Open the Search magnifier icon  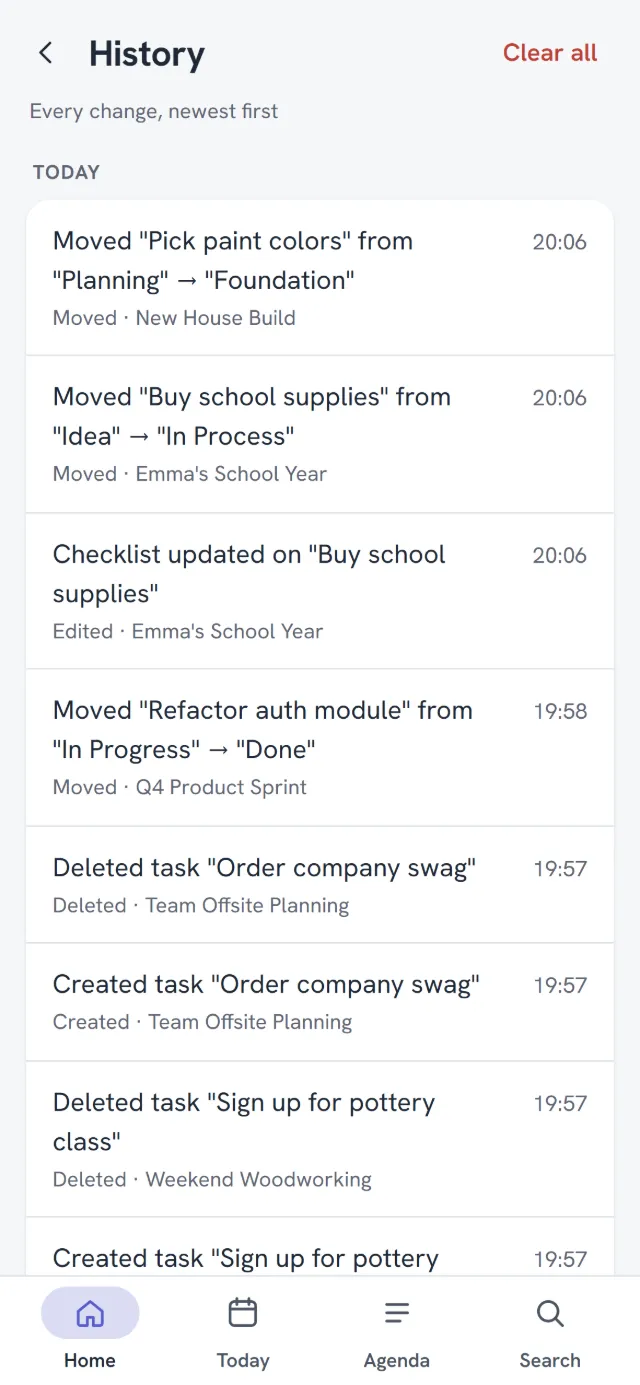[x=550, y=1313]
